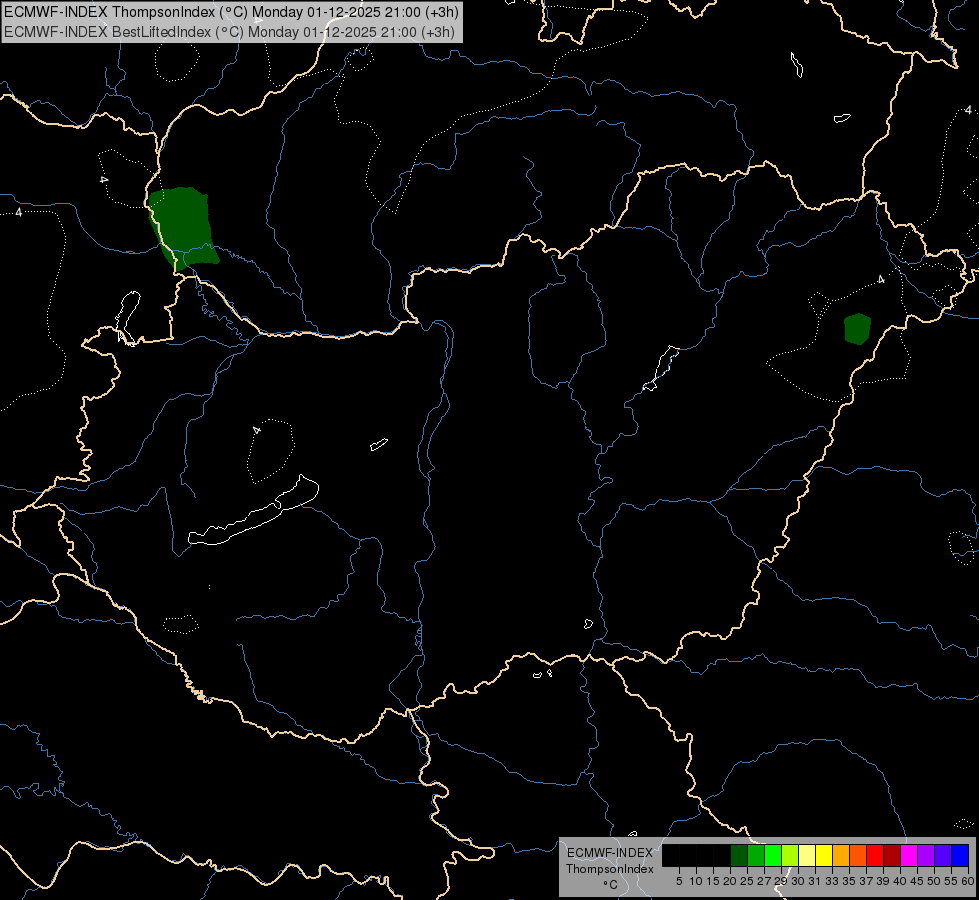
Task: Pick the pure yellow 31-33 legend swatch
Action: (x=824, y=855)
